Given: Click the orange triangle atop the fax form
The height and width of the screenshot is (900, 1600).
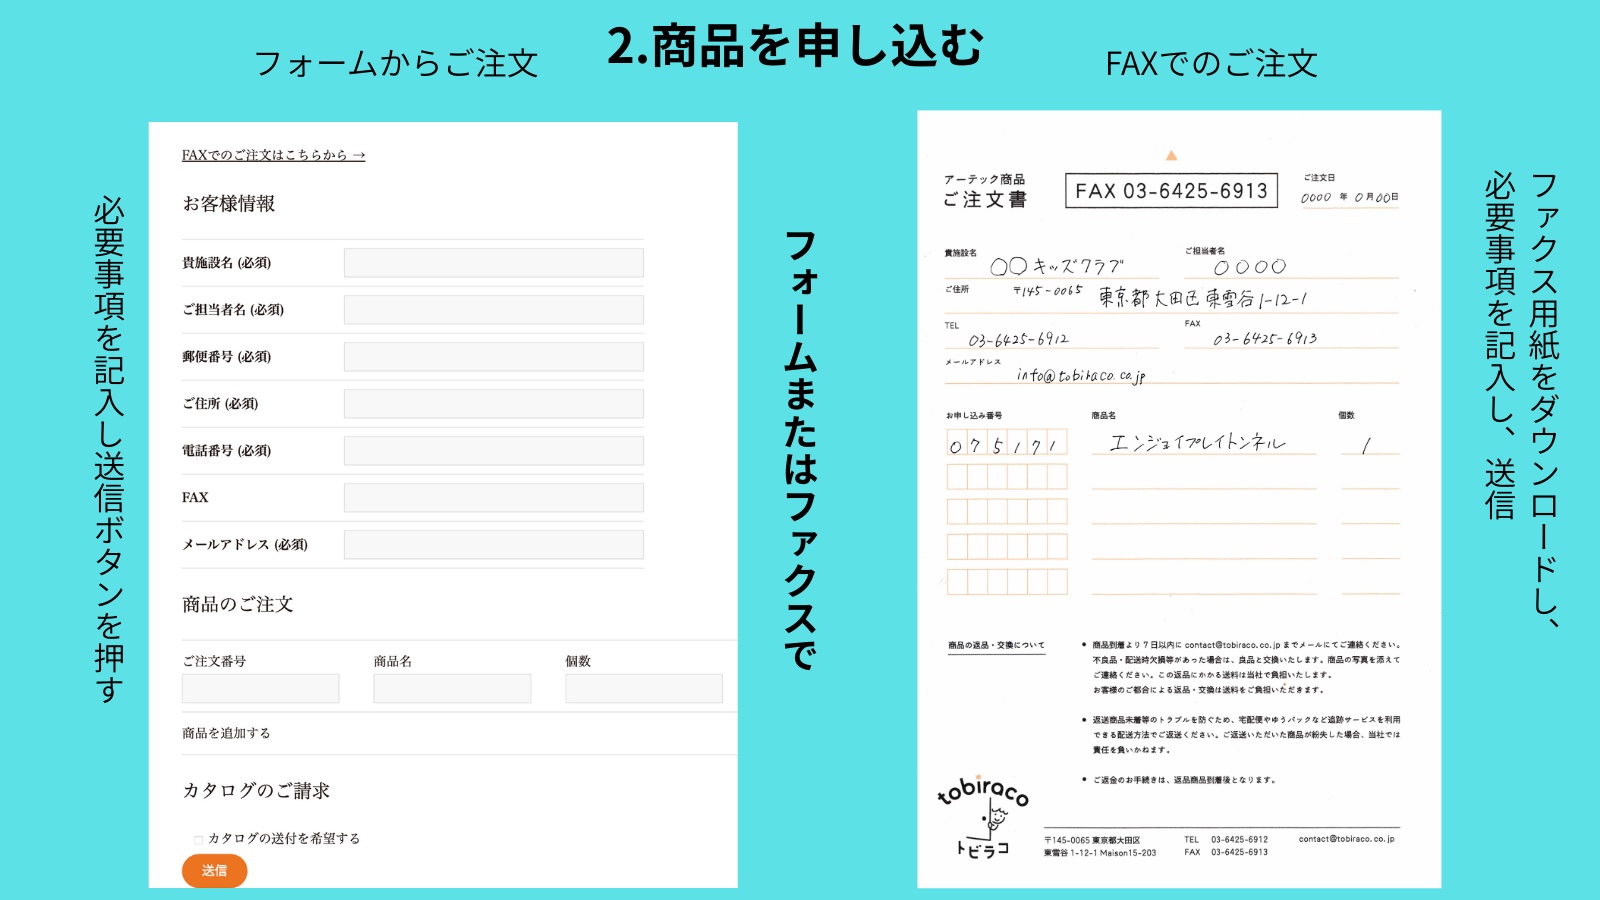Looking at the screenshot, I should [x=1171, y=156].
